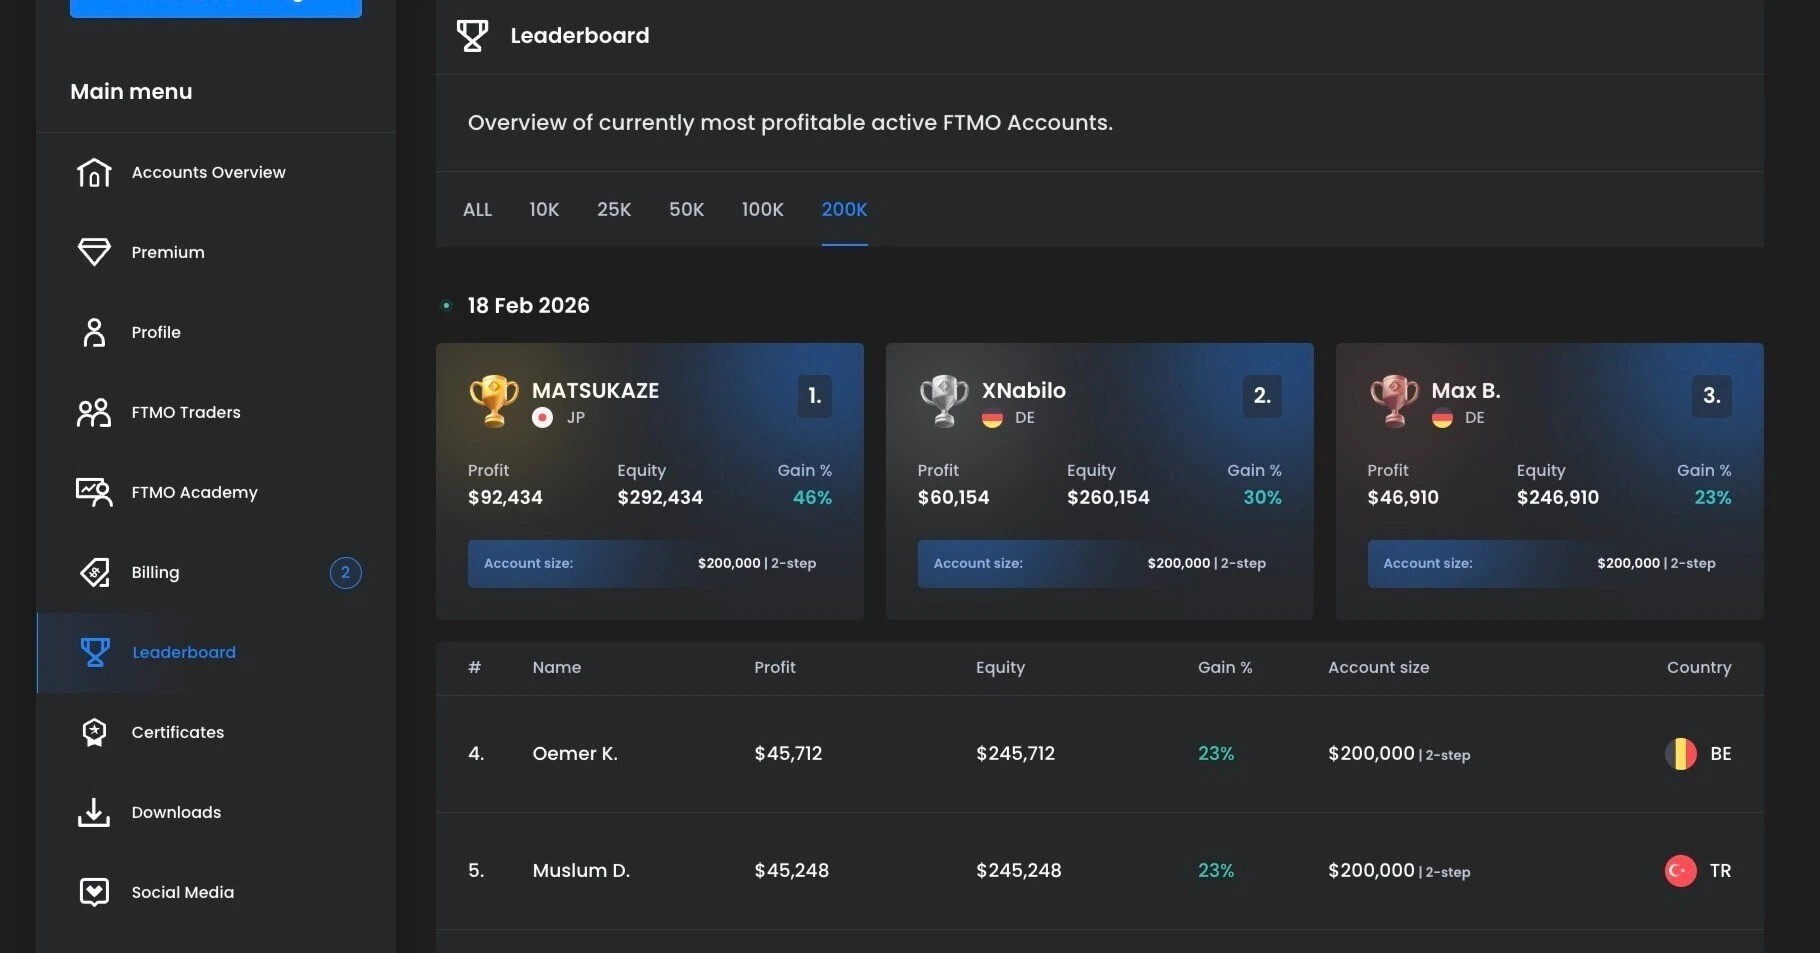This screenshot has width=1820, height=953.
Task: Open Certificates via the badge icon
Action: pos(94,732)
